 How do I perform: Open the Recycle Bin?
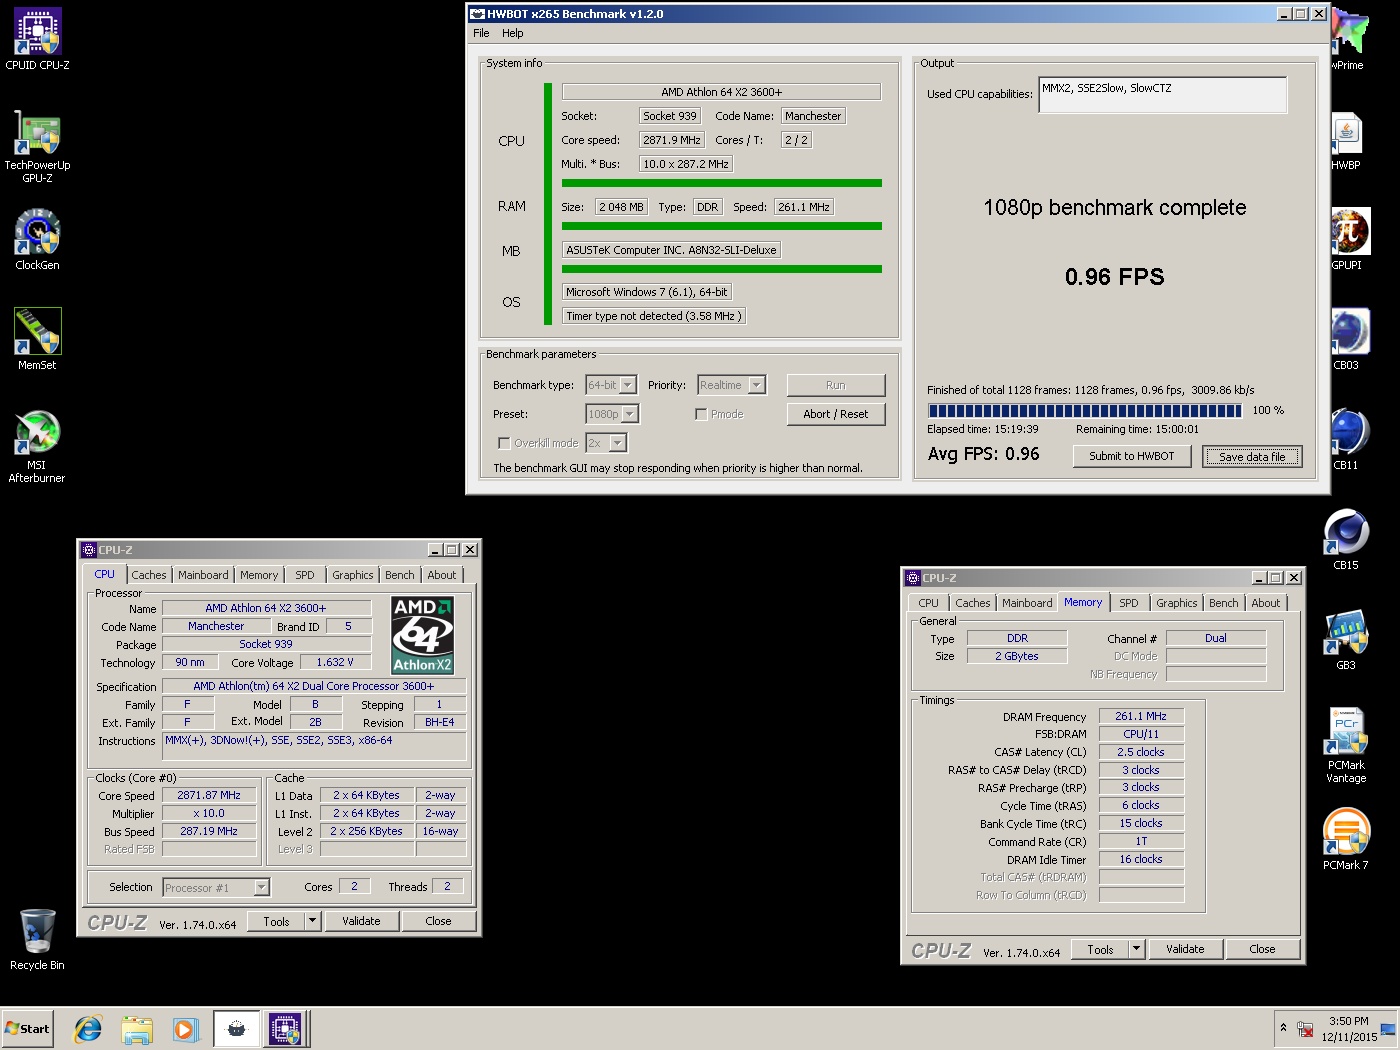pos(37,939)
